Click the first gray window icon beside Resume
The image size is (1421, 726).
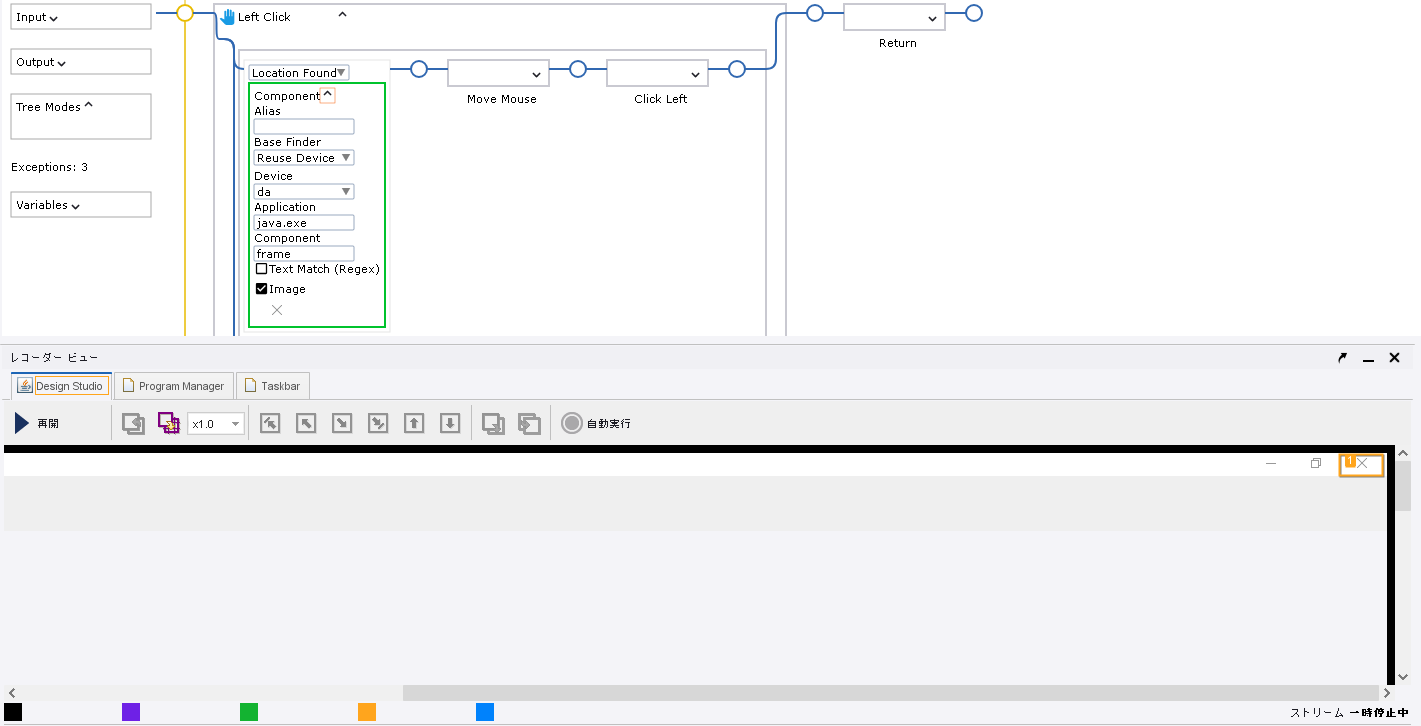(x=133, y=423)
